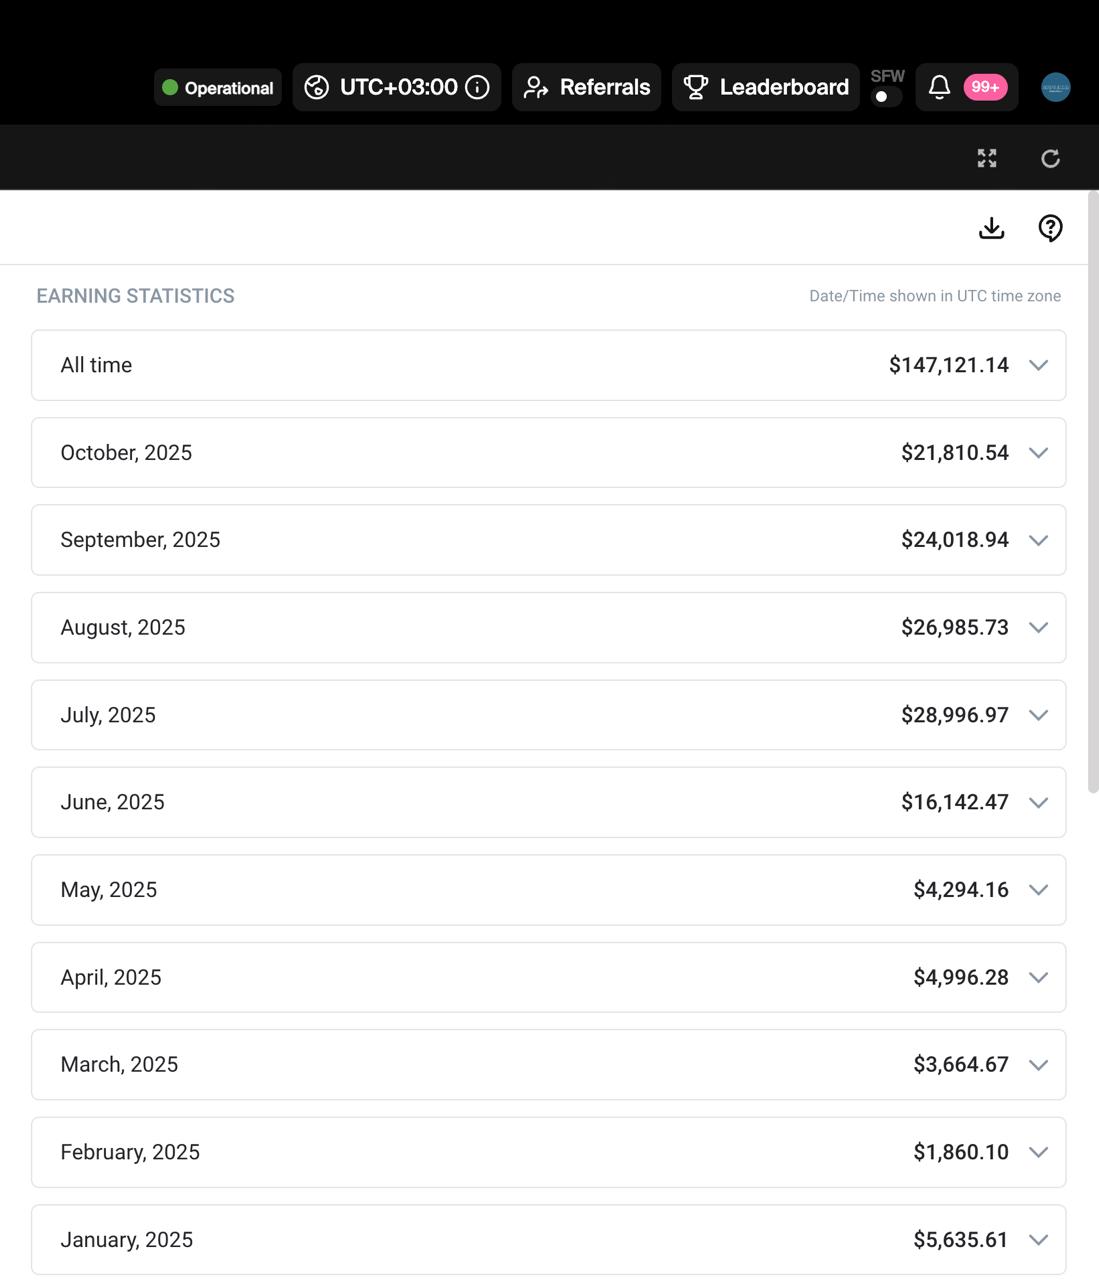Expand the July, 2025 chevron

pos(1038,715)
